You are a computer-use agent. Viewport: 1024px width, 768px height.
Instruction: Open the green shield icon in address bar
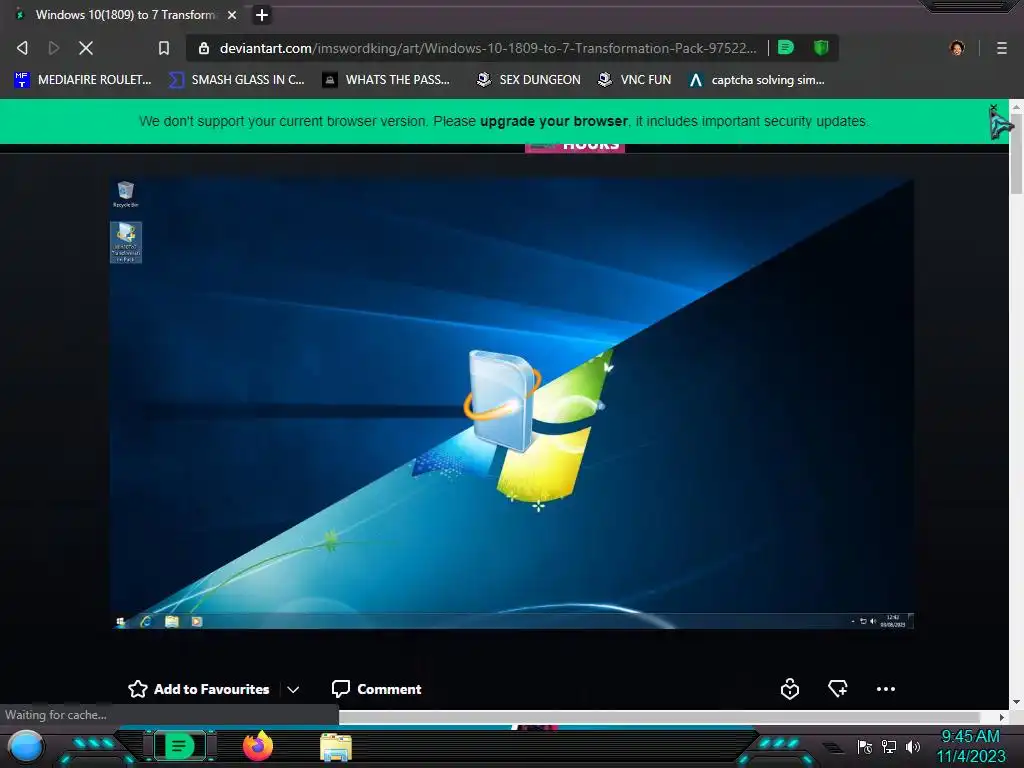pyautogui.click(x=821, y=48)
